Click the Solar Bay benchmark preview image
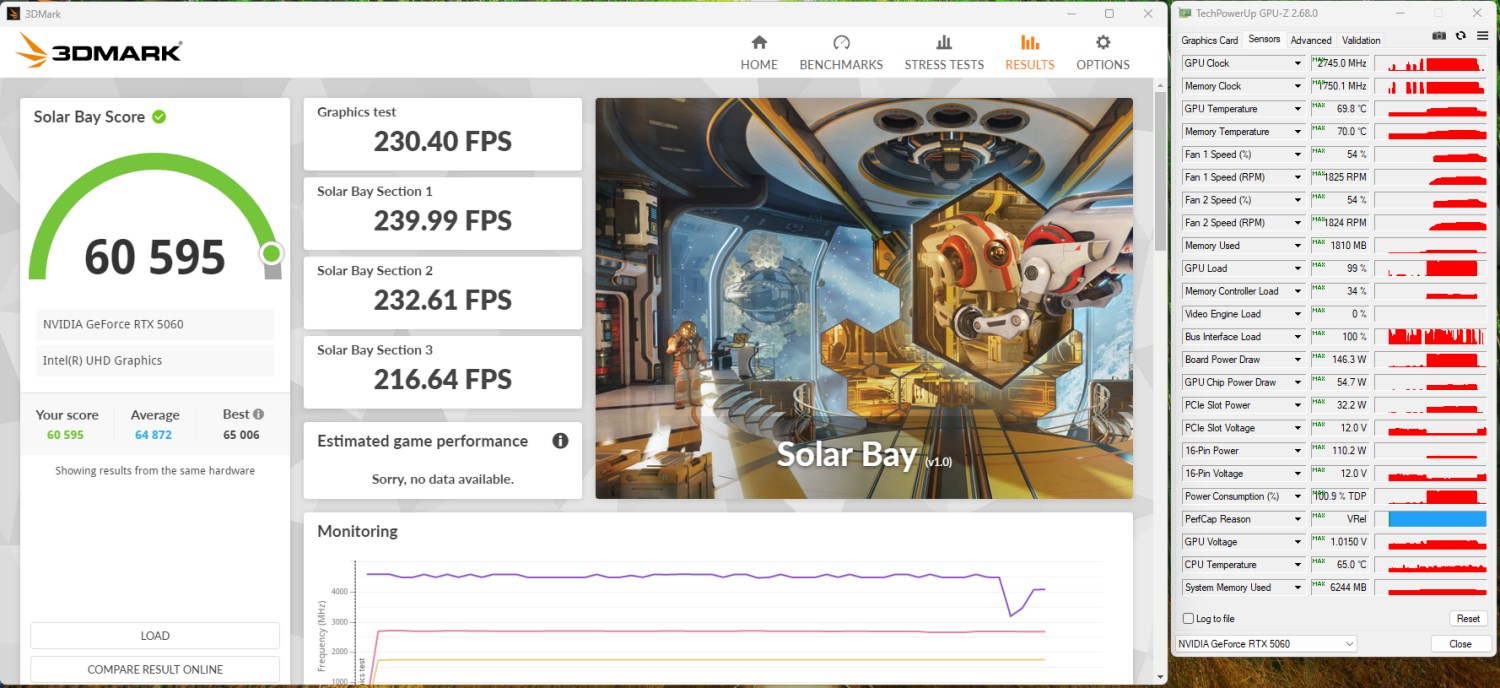The image size is (1500, 688). click(864, 298)
